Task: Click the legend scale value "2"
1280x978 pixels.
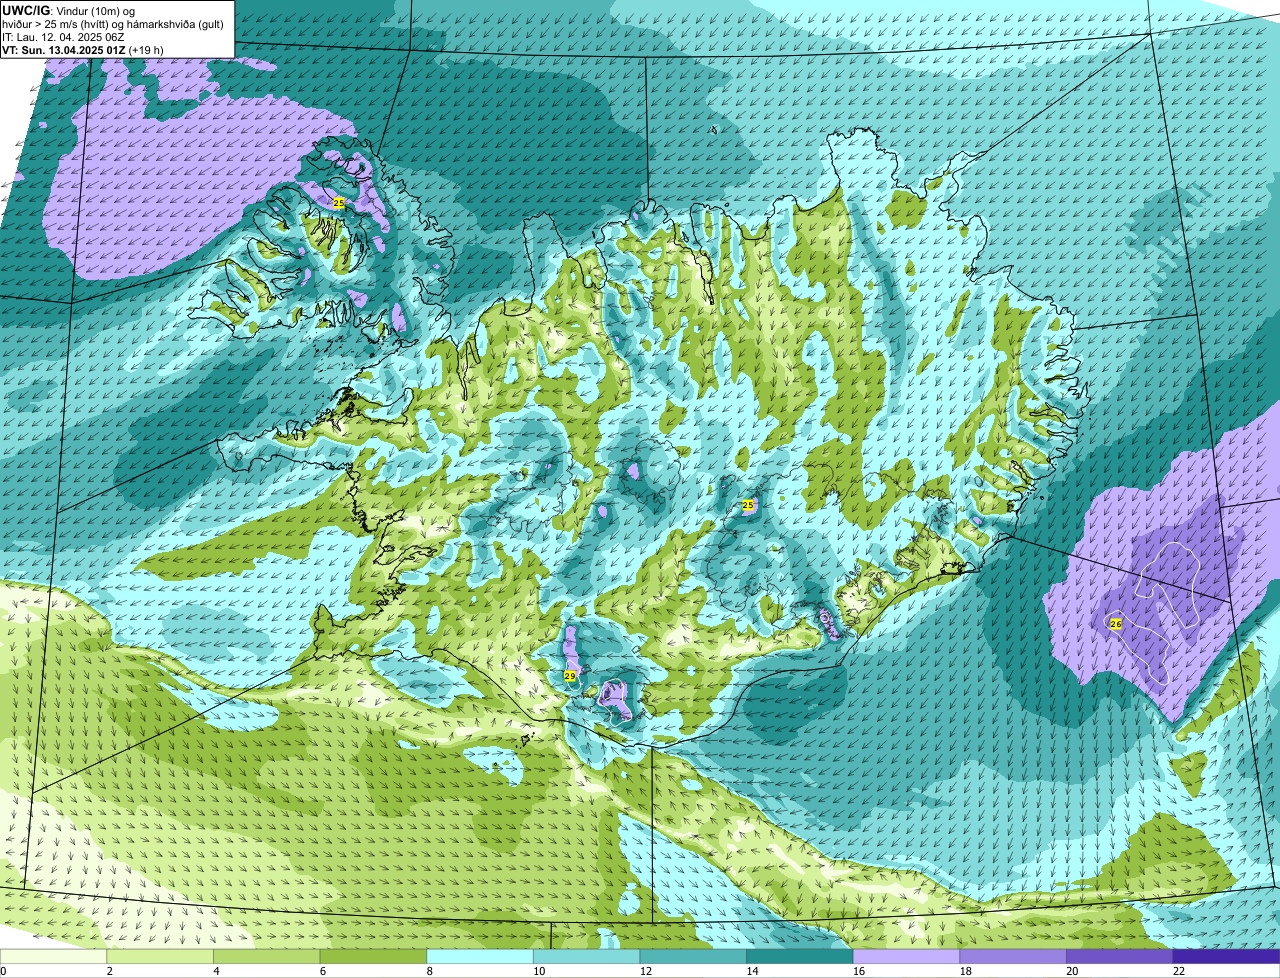Action: [109, 971]
